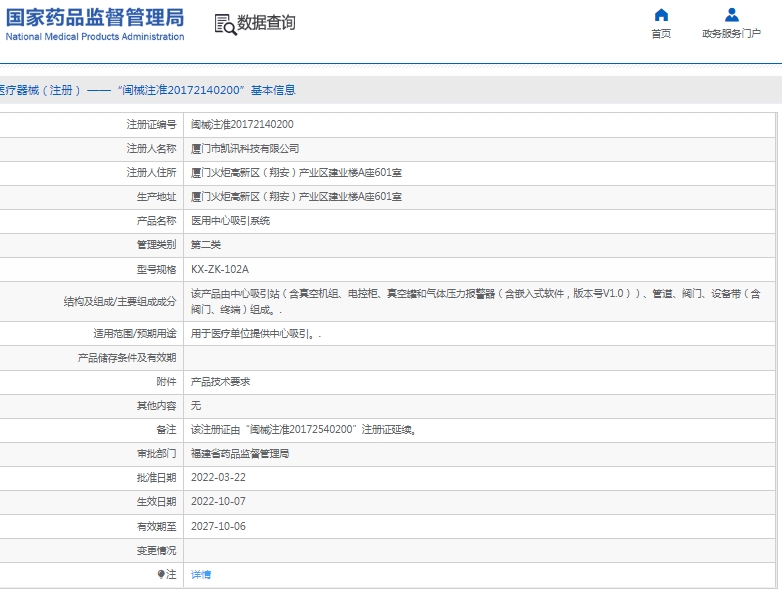Click the 注册人住所 label
The height and width of the screenshot is (595, 782).
[151, 173]
